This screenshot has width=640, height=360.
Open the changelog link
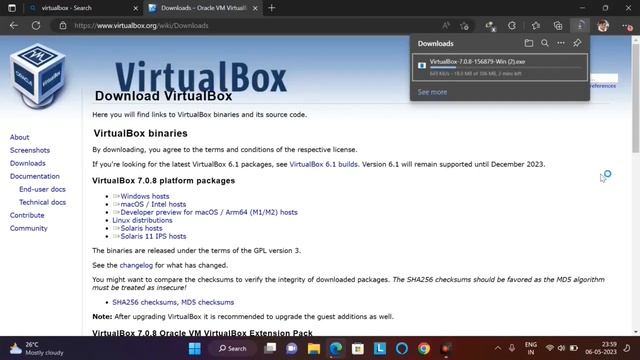[x=136, y=265]
